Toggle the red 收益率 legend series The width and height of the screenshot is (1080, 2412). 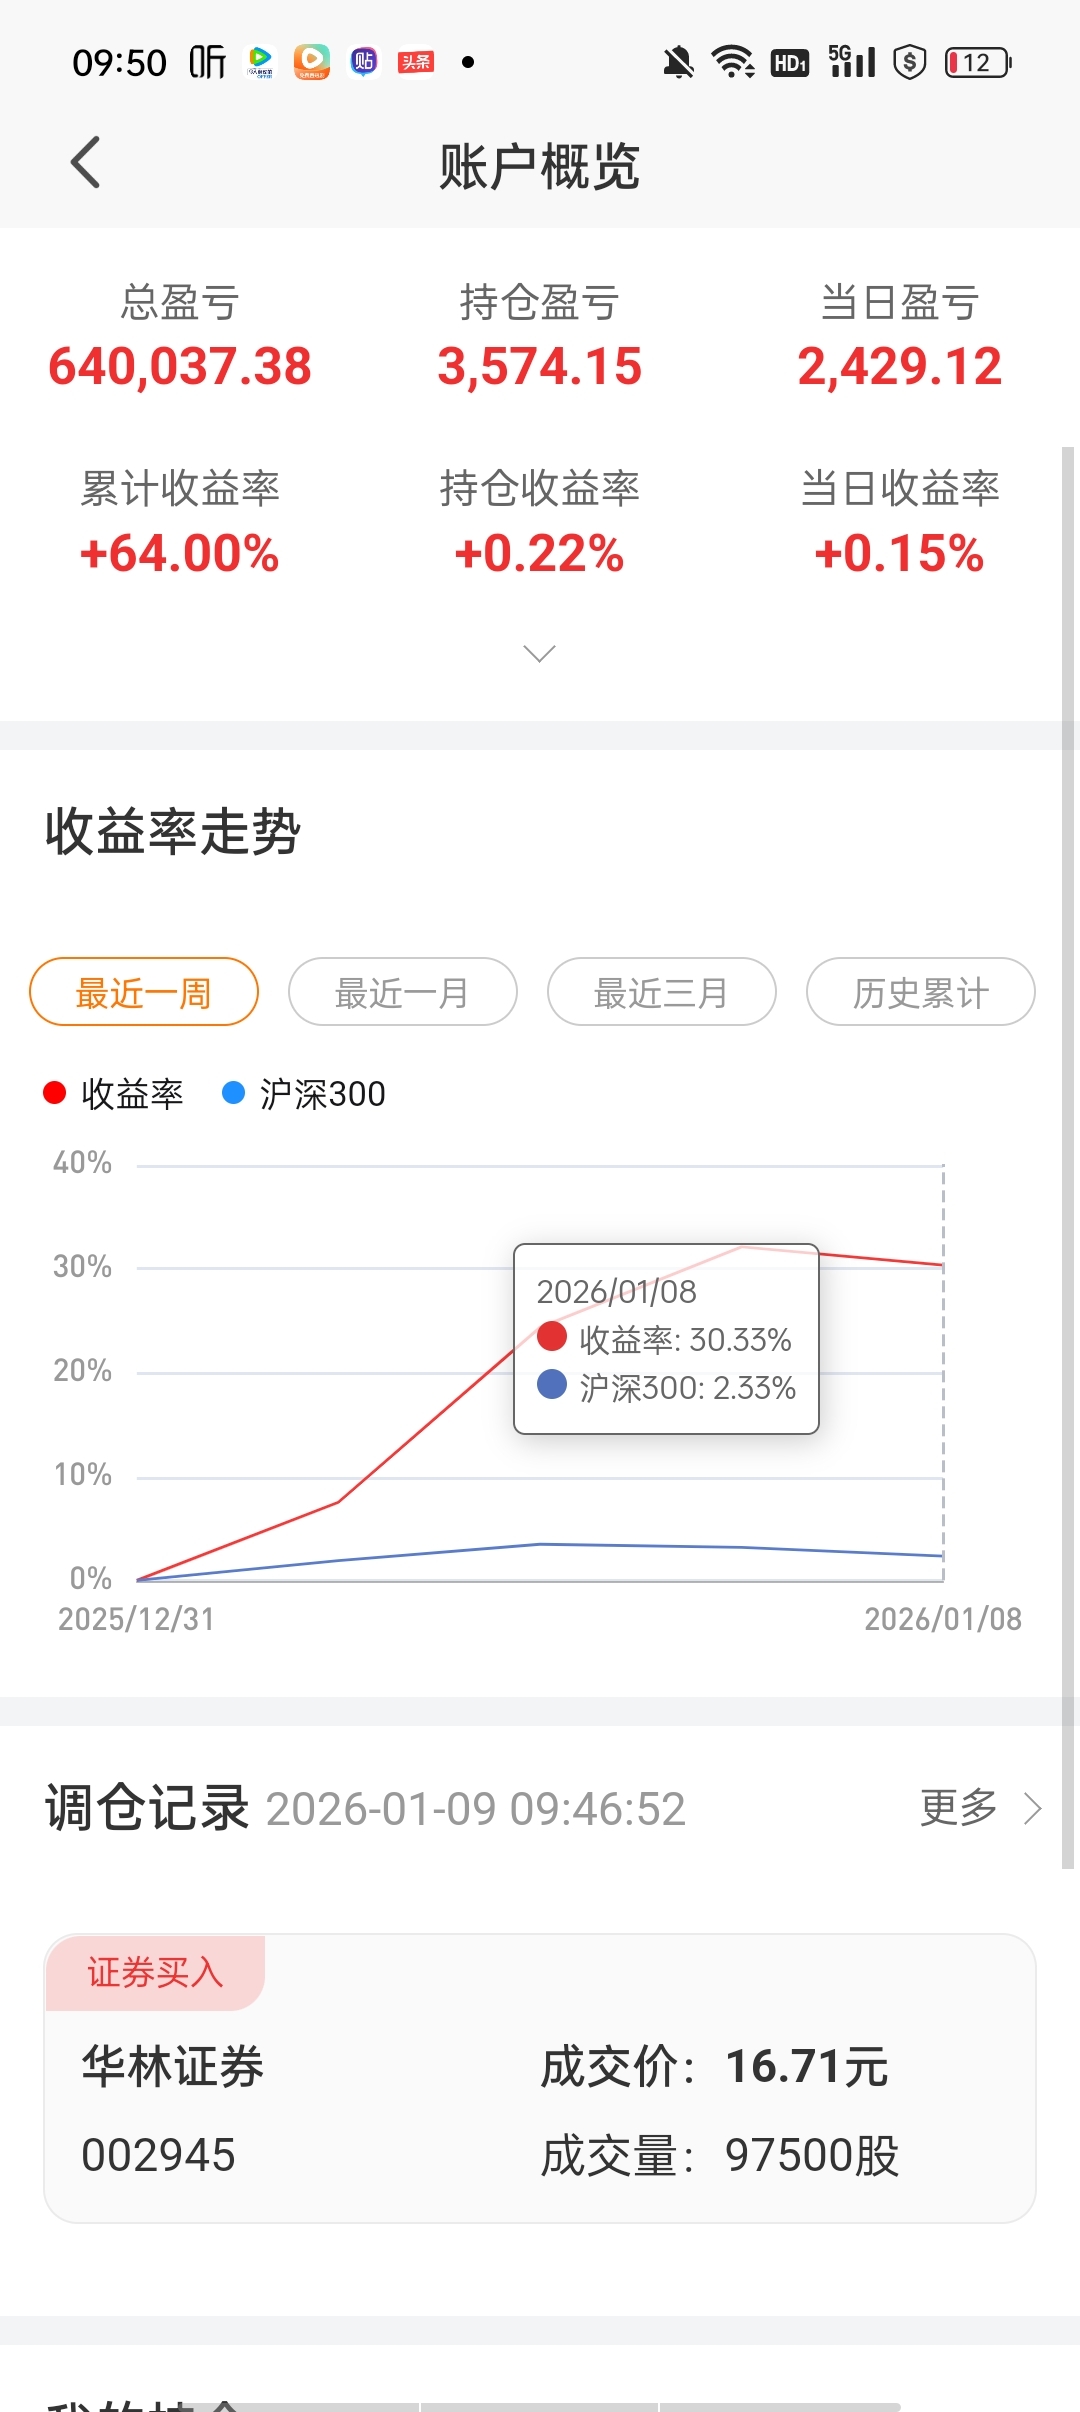114,1094
